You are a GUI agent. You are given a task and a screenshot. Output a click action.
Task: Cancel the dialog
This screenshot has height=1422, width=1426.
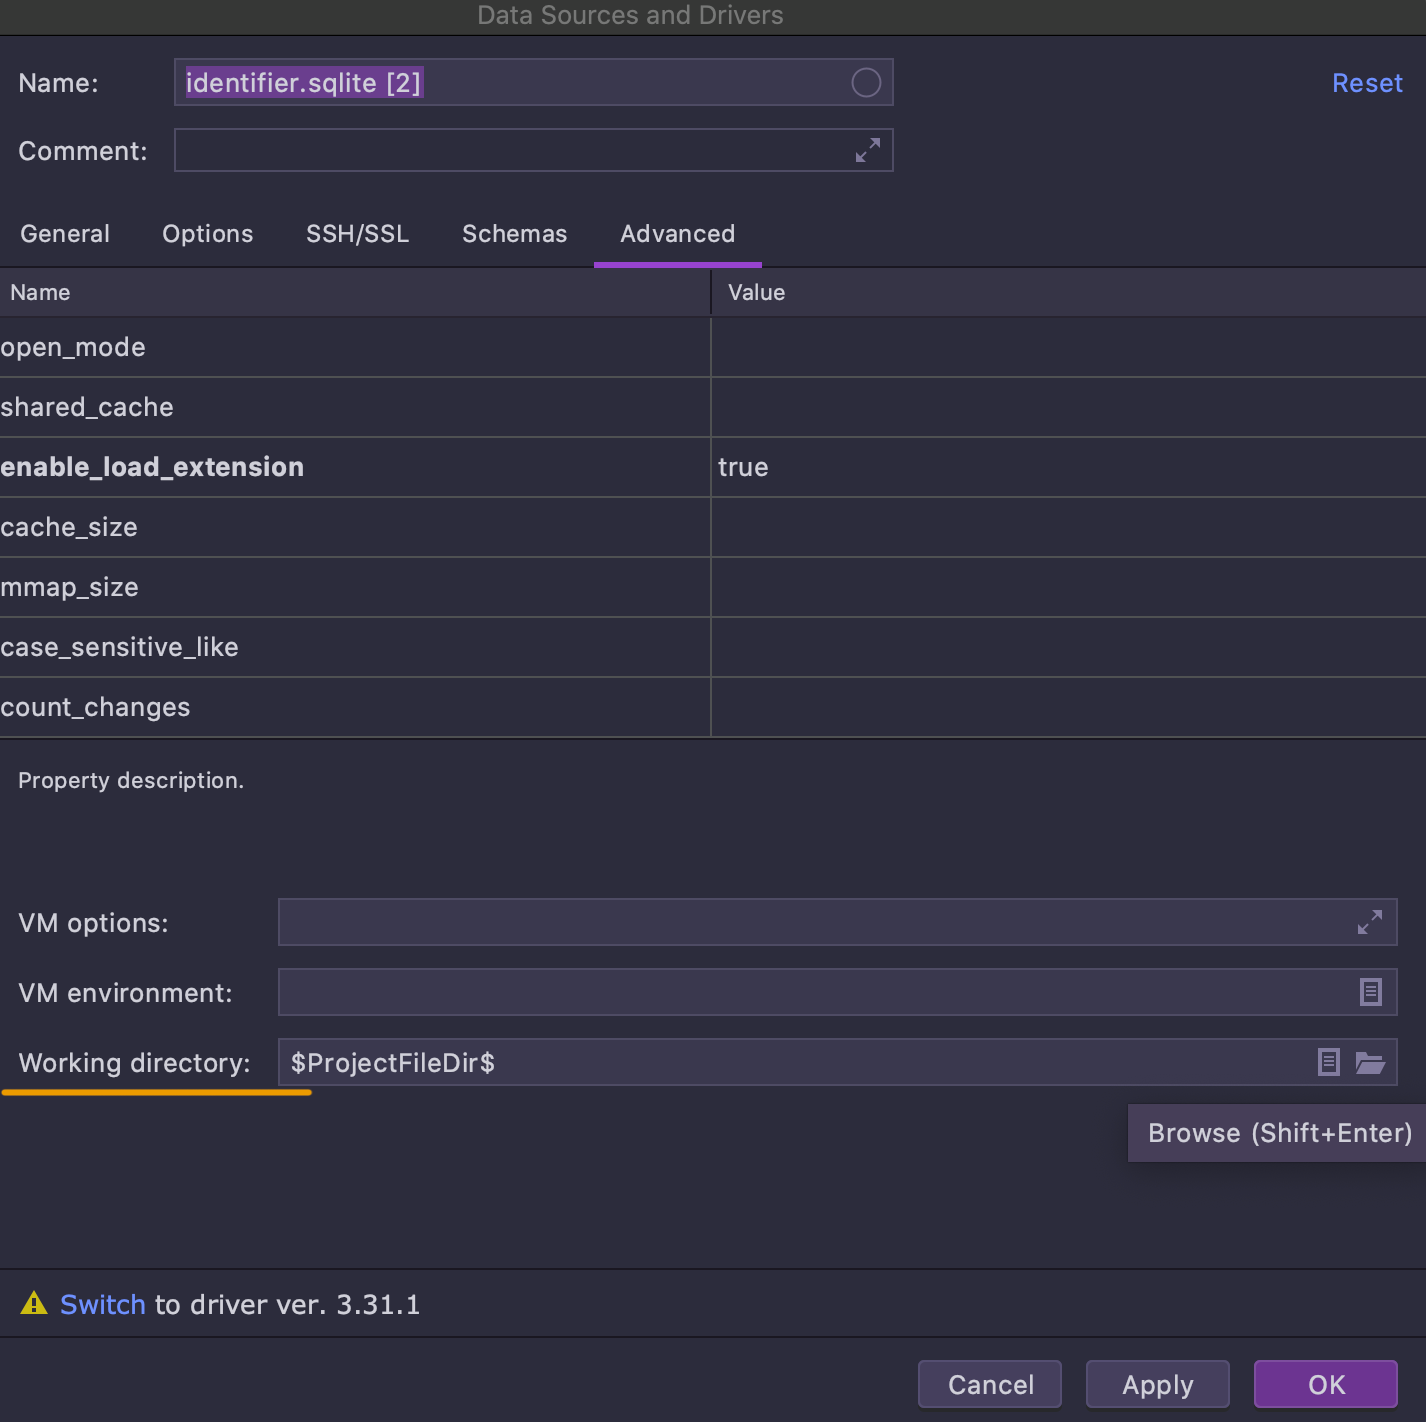click(x=990, y=1384)
